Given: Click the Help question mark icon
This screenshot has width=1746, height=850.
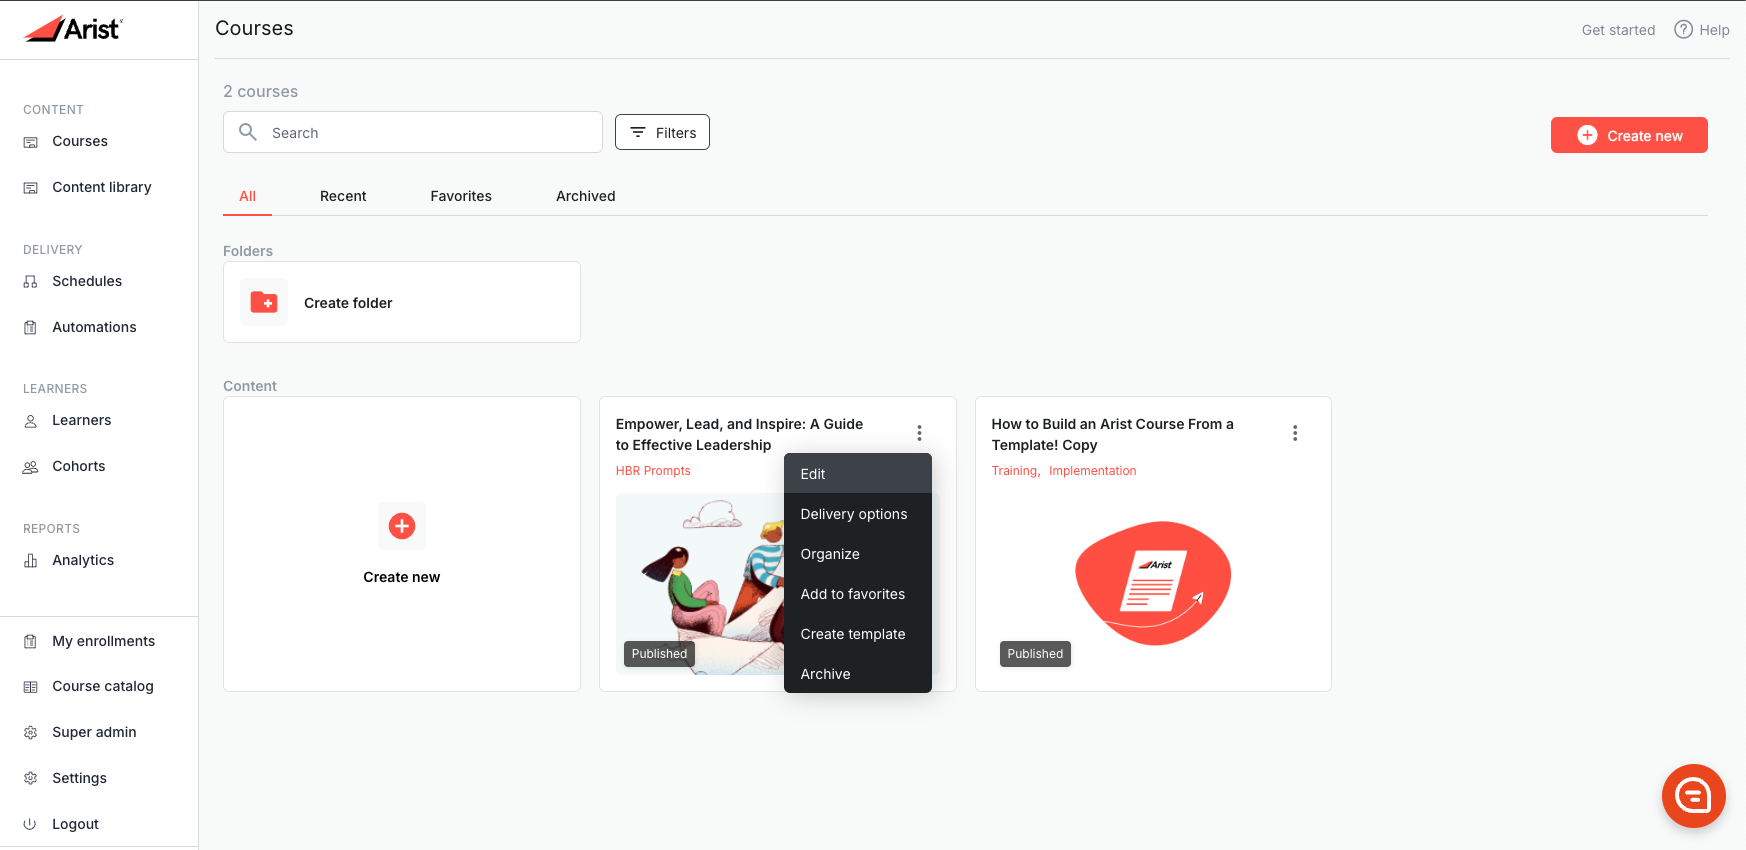Looking at the screenshot, I should tap(1684, 29).
